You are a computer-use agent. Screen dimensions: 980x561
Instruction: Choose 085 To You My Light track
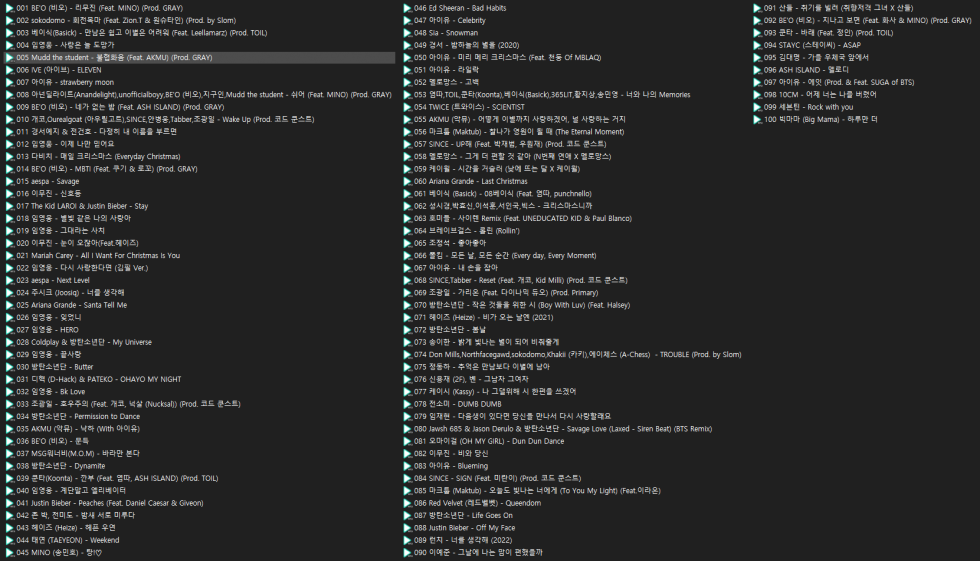(537, 490)
